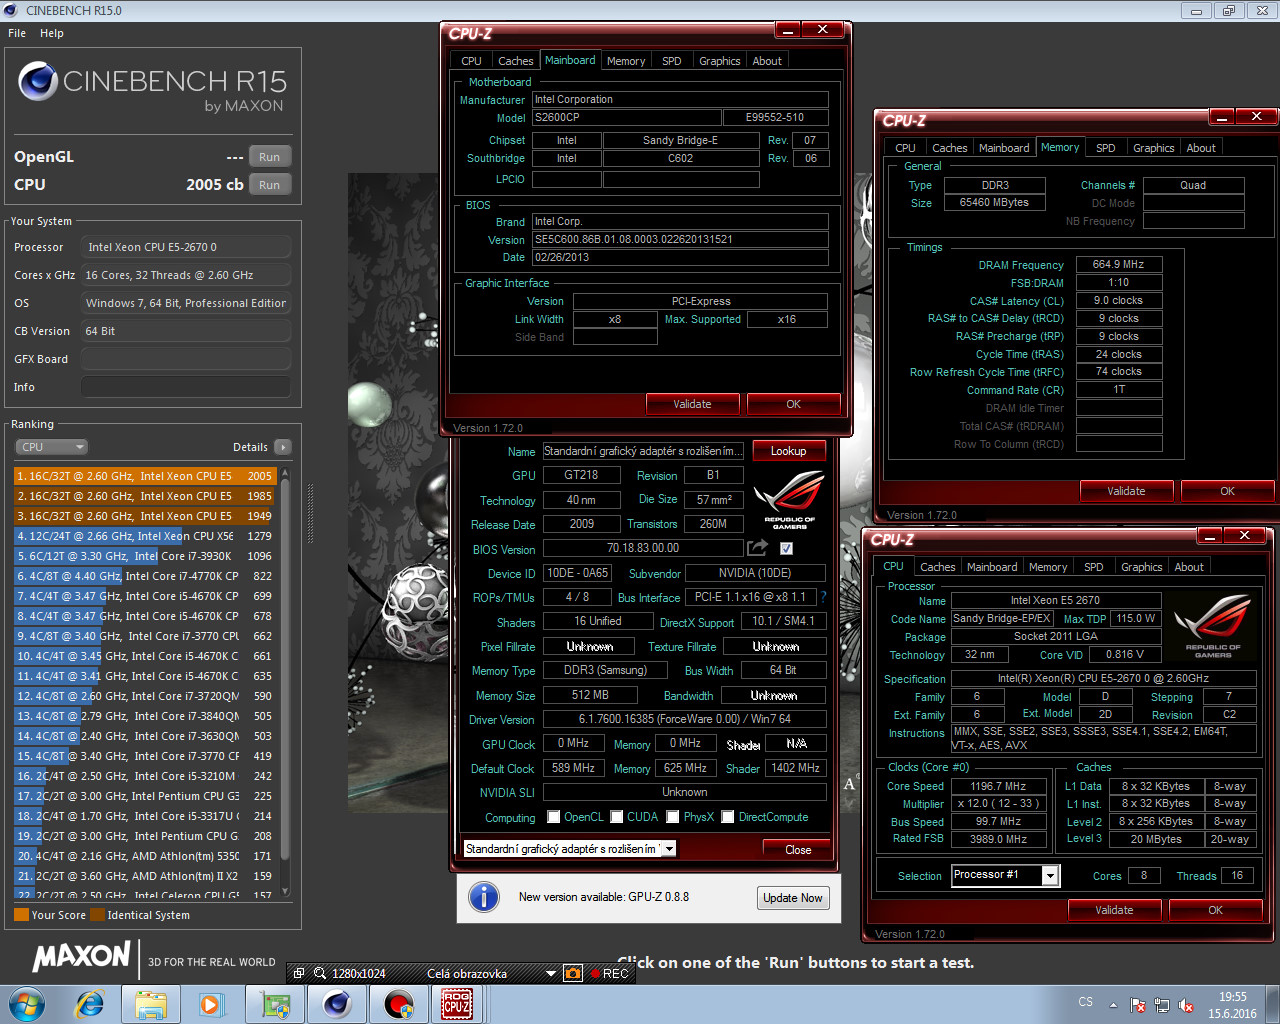Click the CS language indicator in tray
This screenshot has height=1024, width=1280.
[x=1086, y=1001]
